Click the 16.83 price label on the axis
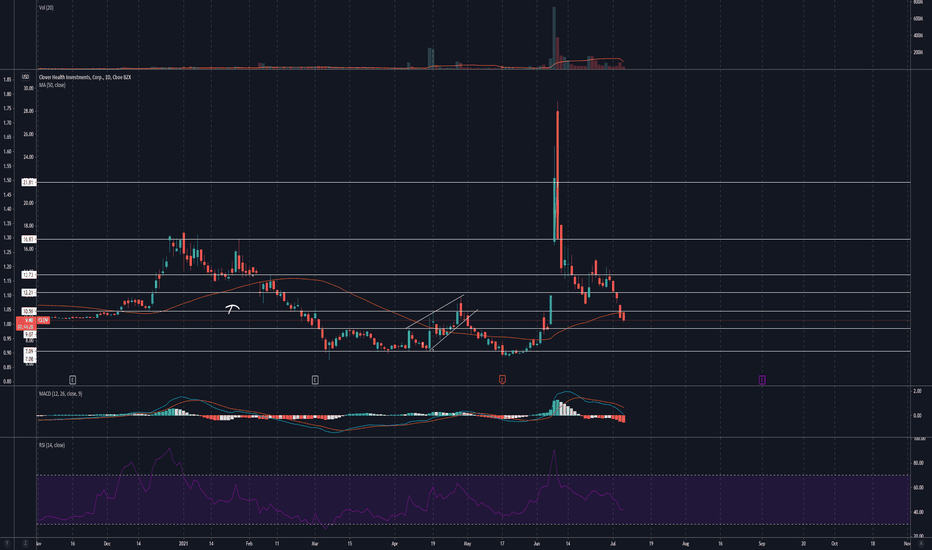 pyautogui.click(x=29, y=239)
